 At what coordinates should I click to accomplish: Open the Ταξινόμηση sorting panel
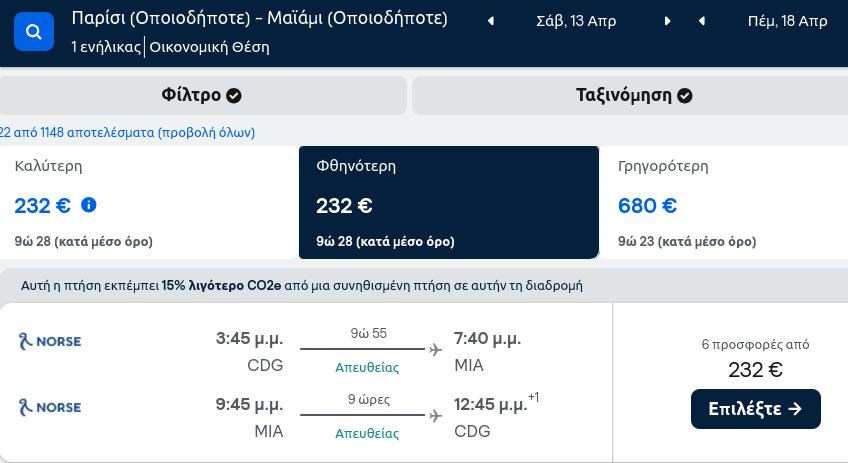pyautogui.click(x=630, y=95)
